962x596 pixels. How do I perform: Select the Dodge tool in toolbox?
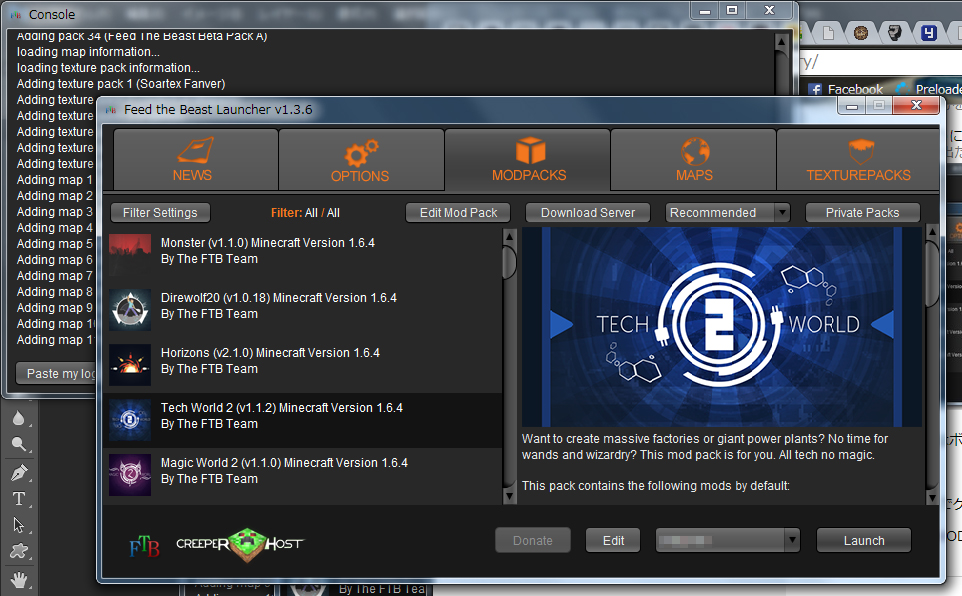click(x=19, y=445)
